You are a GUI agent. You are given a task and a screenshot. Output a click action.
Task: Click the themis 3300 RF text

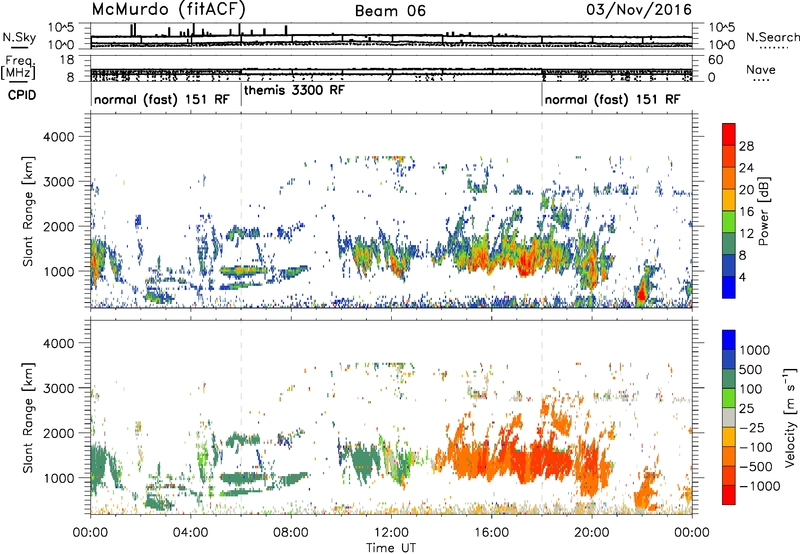294,90
